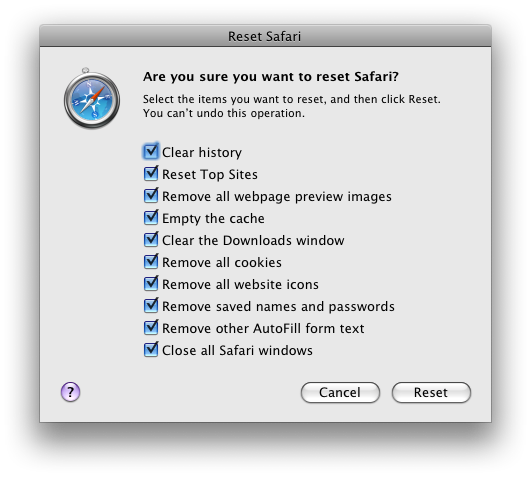Uncheck the Empty the cache option

151,218
